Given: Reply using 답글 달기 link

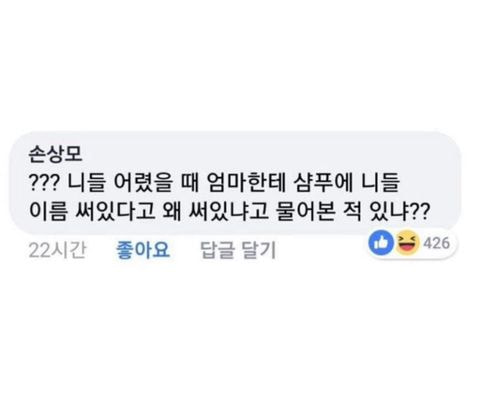Looking at the screenshot, I should (238, 250).
